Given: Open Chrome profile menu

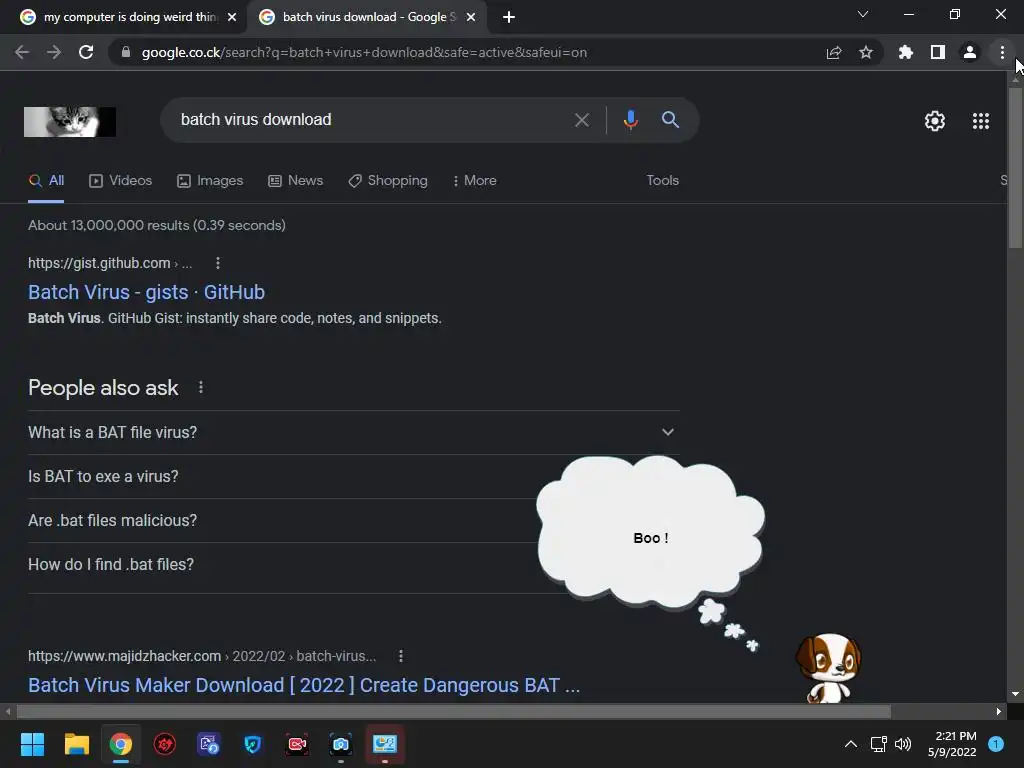Looking at the screenshot, I should [970, 52].
